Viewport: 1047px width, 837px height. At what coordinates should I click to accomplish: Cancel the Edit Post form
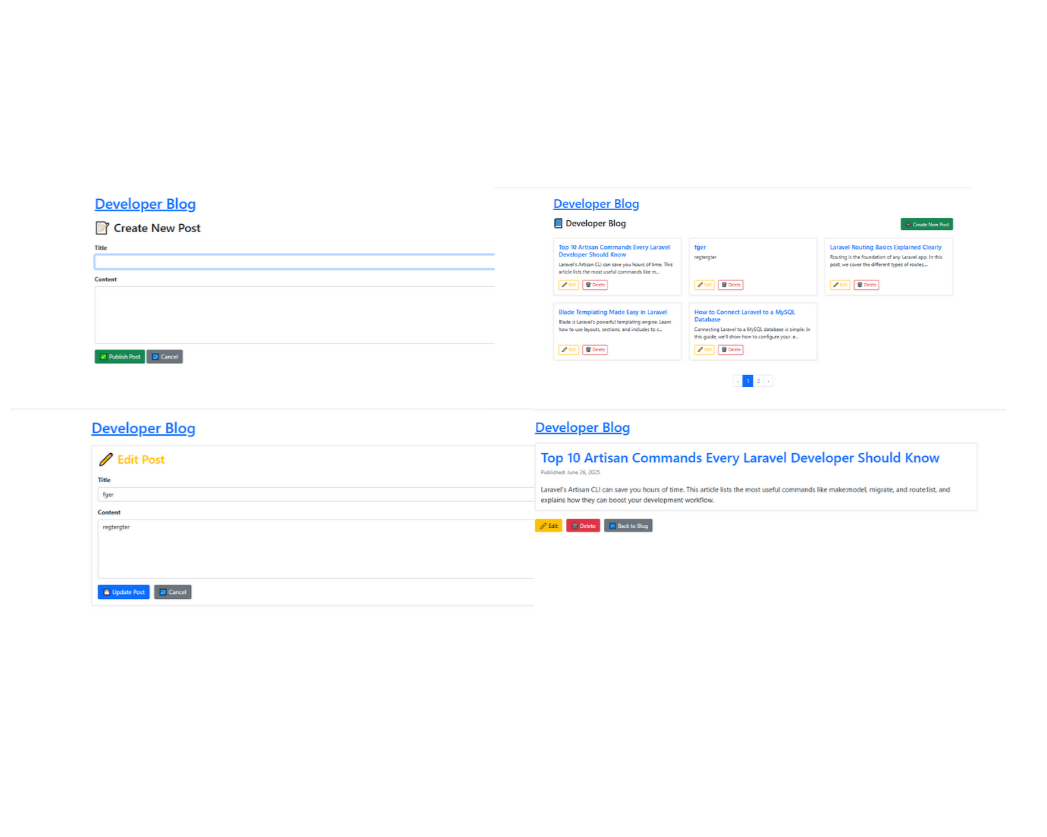pyautogui.click(x=173, y=592)
